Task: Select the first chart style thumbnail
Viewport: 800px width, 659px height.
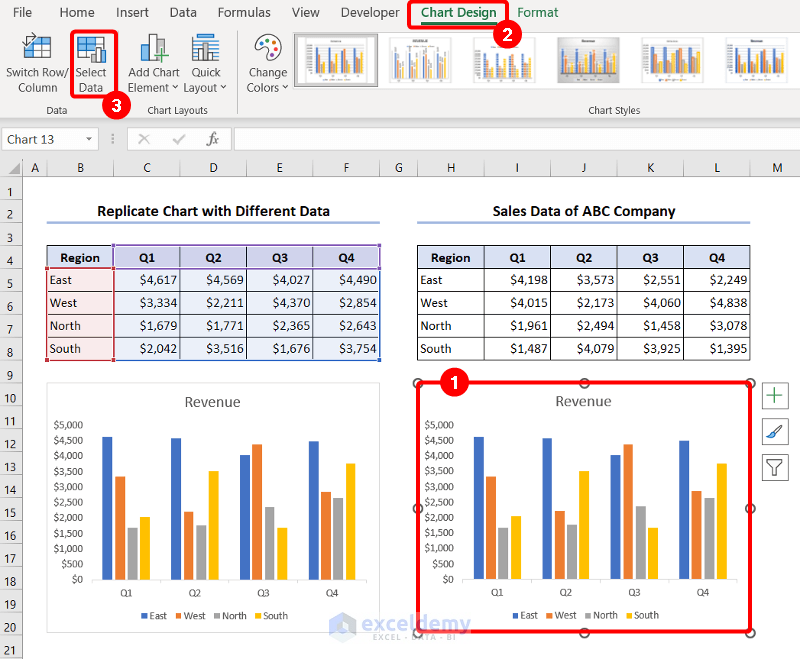Action: coord(336,60)
